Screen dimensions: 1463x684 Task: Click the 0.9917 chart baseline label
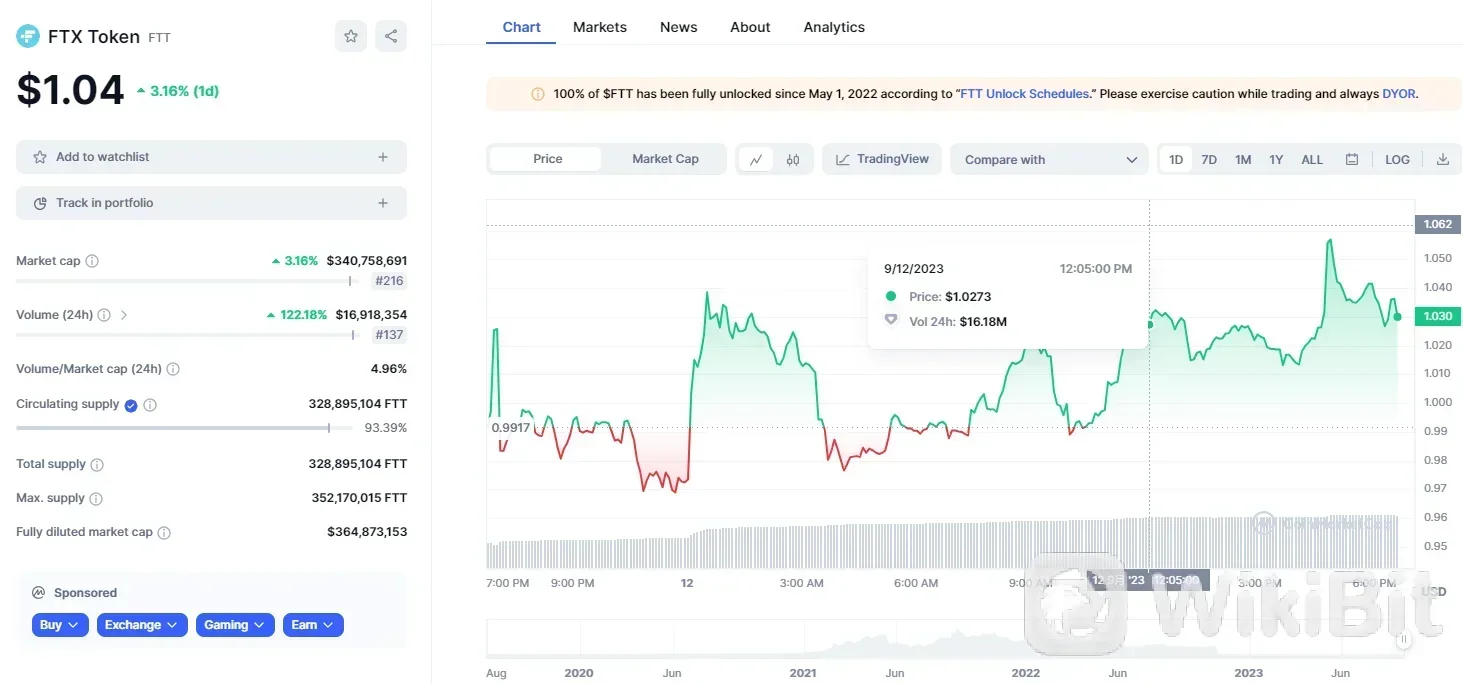tap(510, 428)
